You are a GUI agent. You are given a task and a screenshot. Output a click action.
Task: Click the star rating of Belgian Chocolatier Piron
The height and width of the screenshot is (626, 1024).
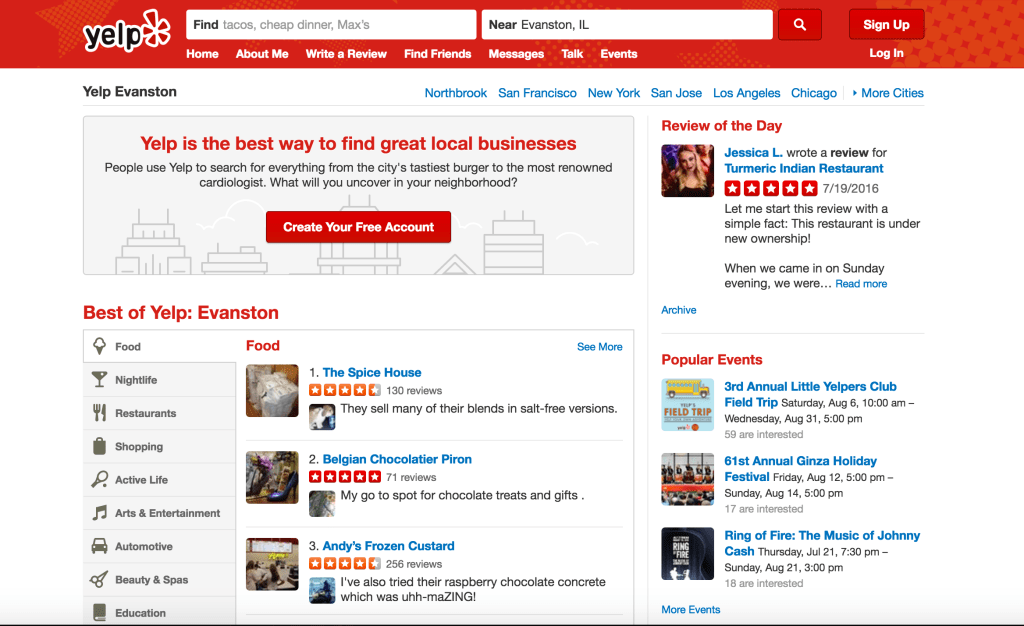(345, 477)
